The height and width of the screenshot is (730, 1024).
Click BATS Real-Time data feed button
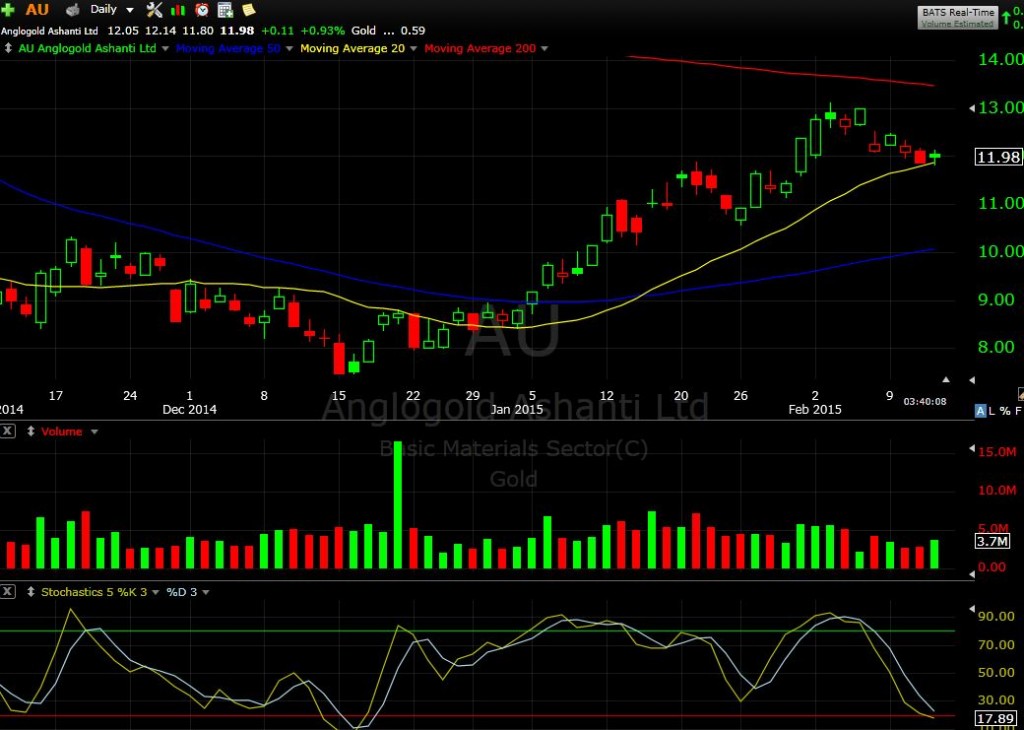(x=958, y=17)
